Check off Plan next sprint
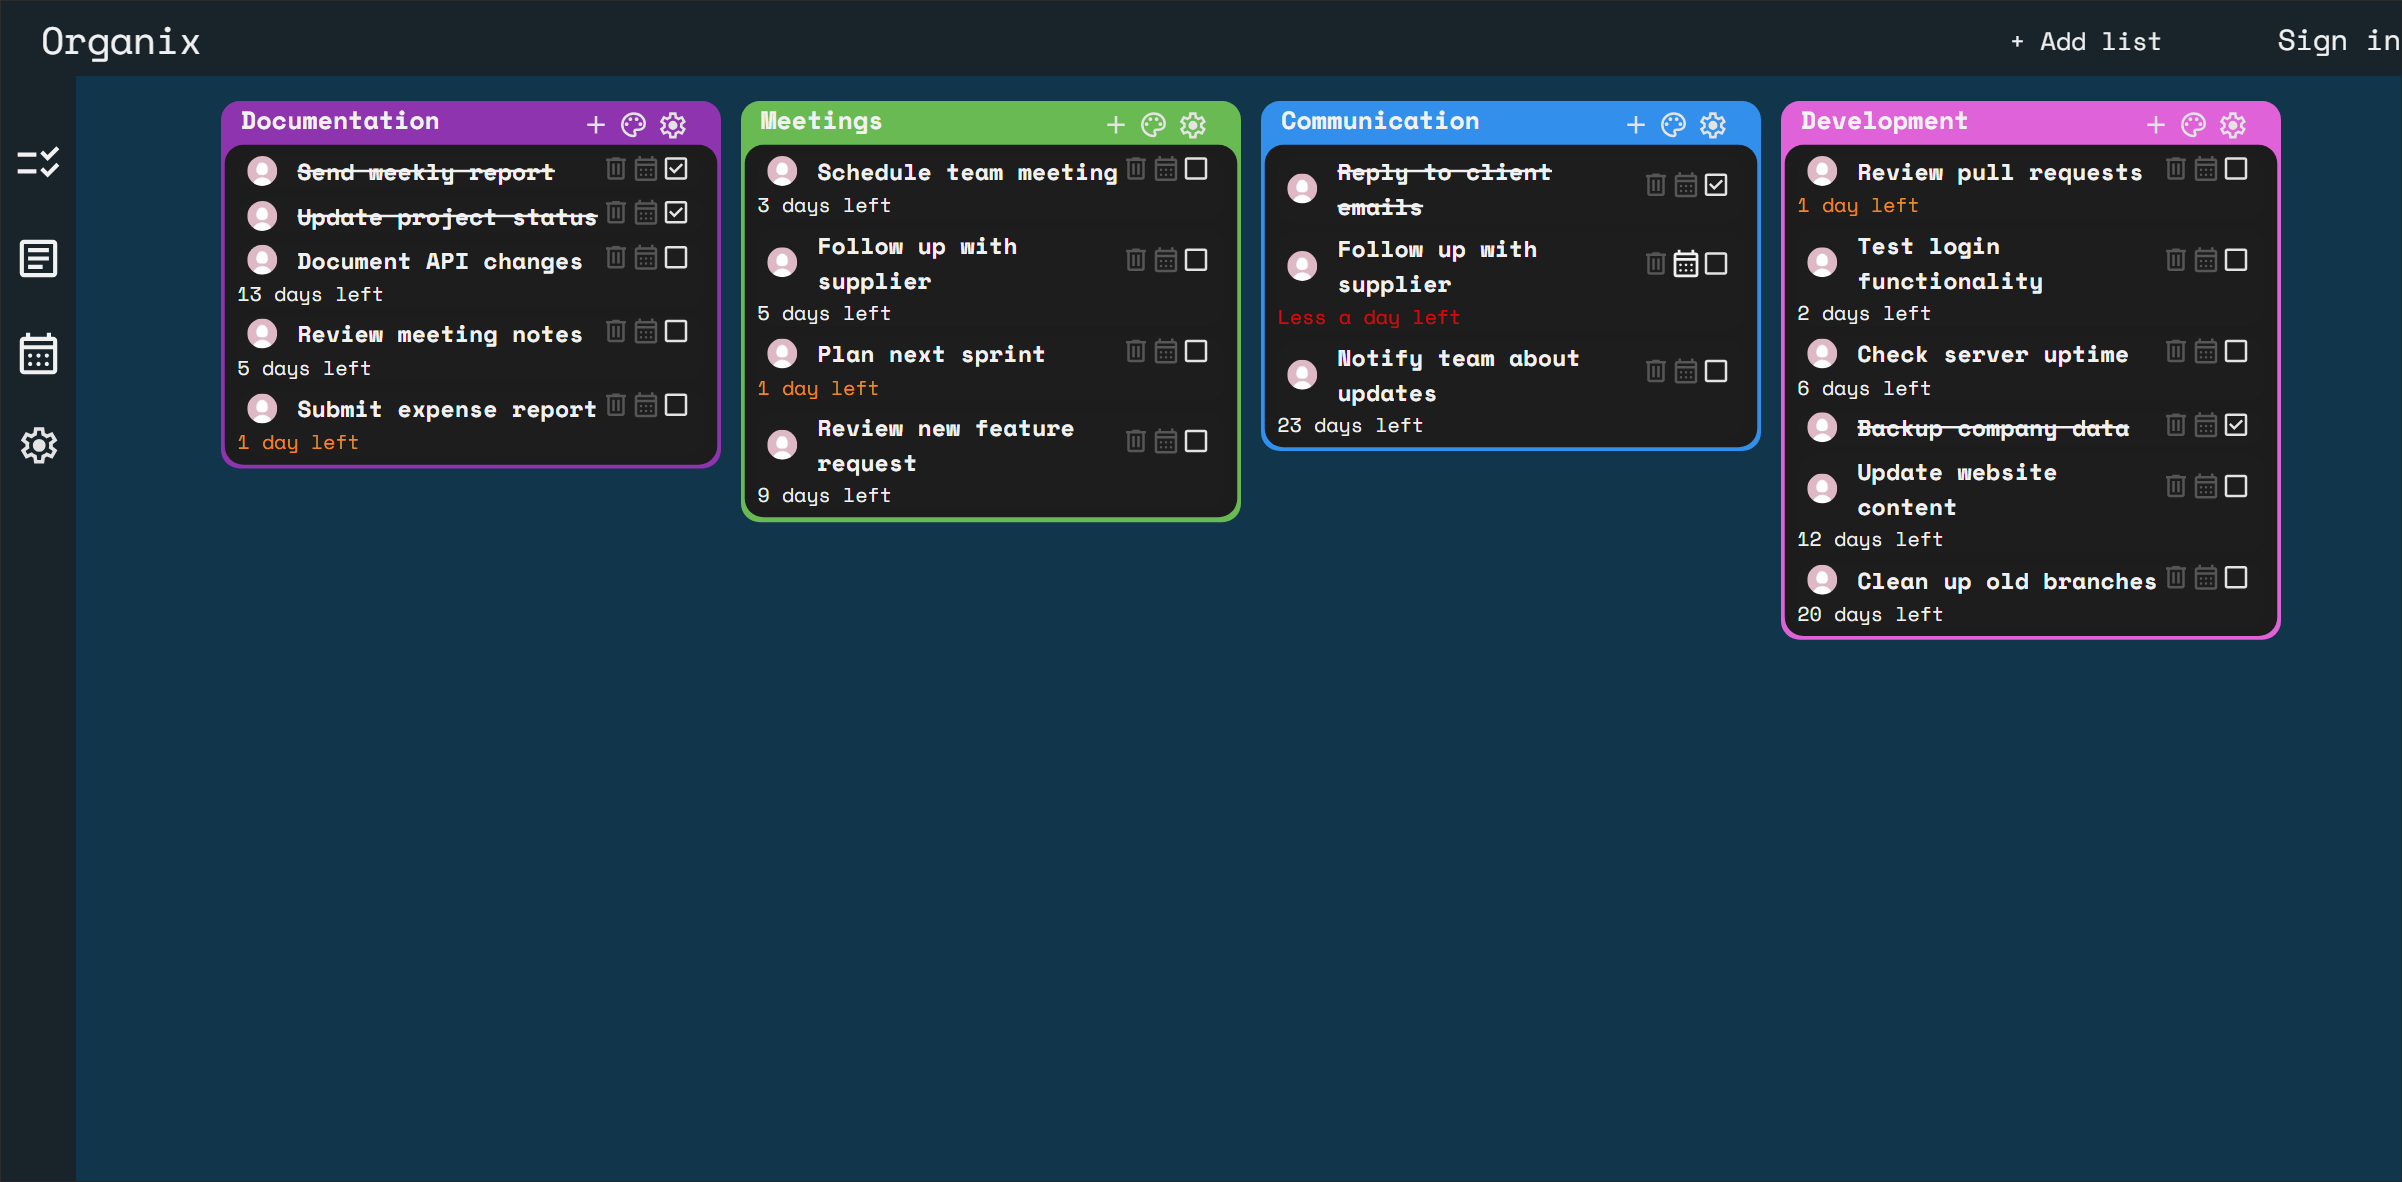 (x=1196, y=351)
